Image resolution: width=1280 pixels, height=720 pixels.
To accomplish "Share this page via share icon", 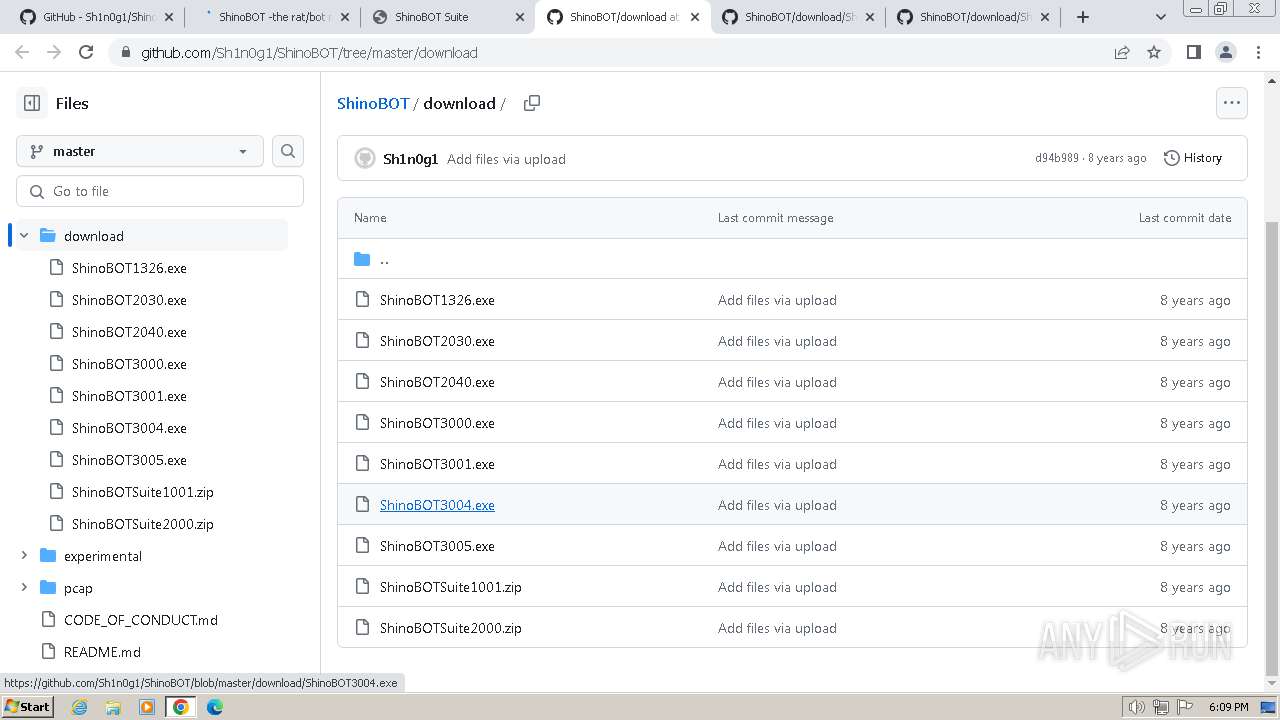I will point(1122,52).
